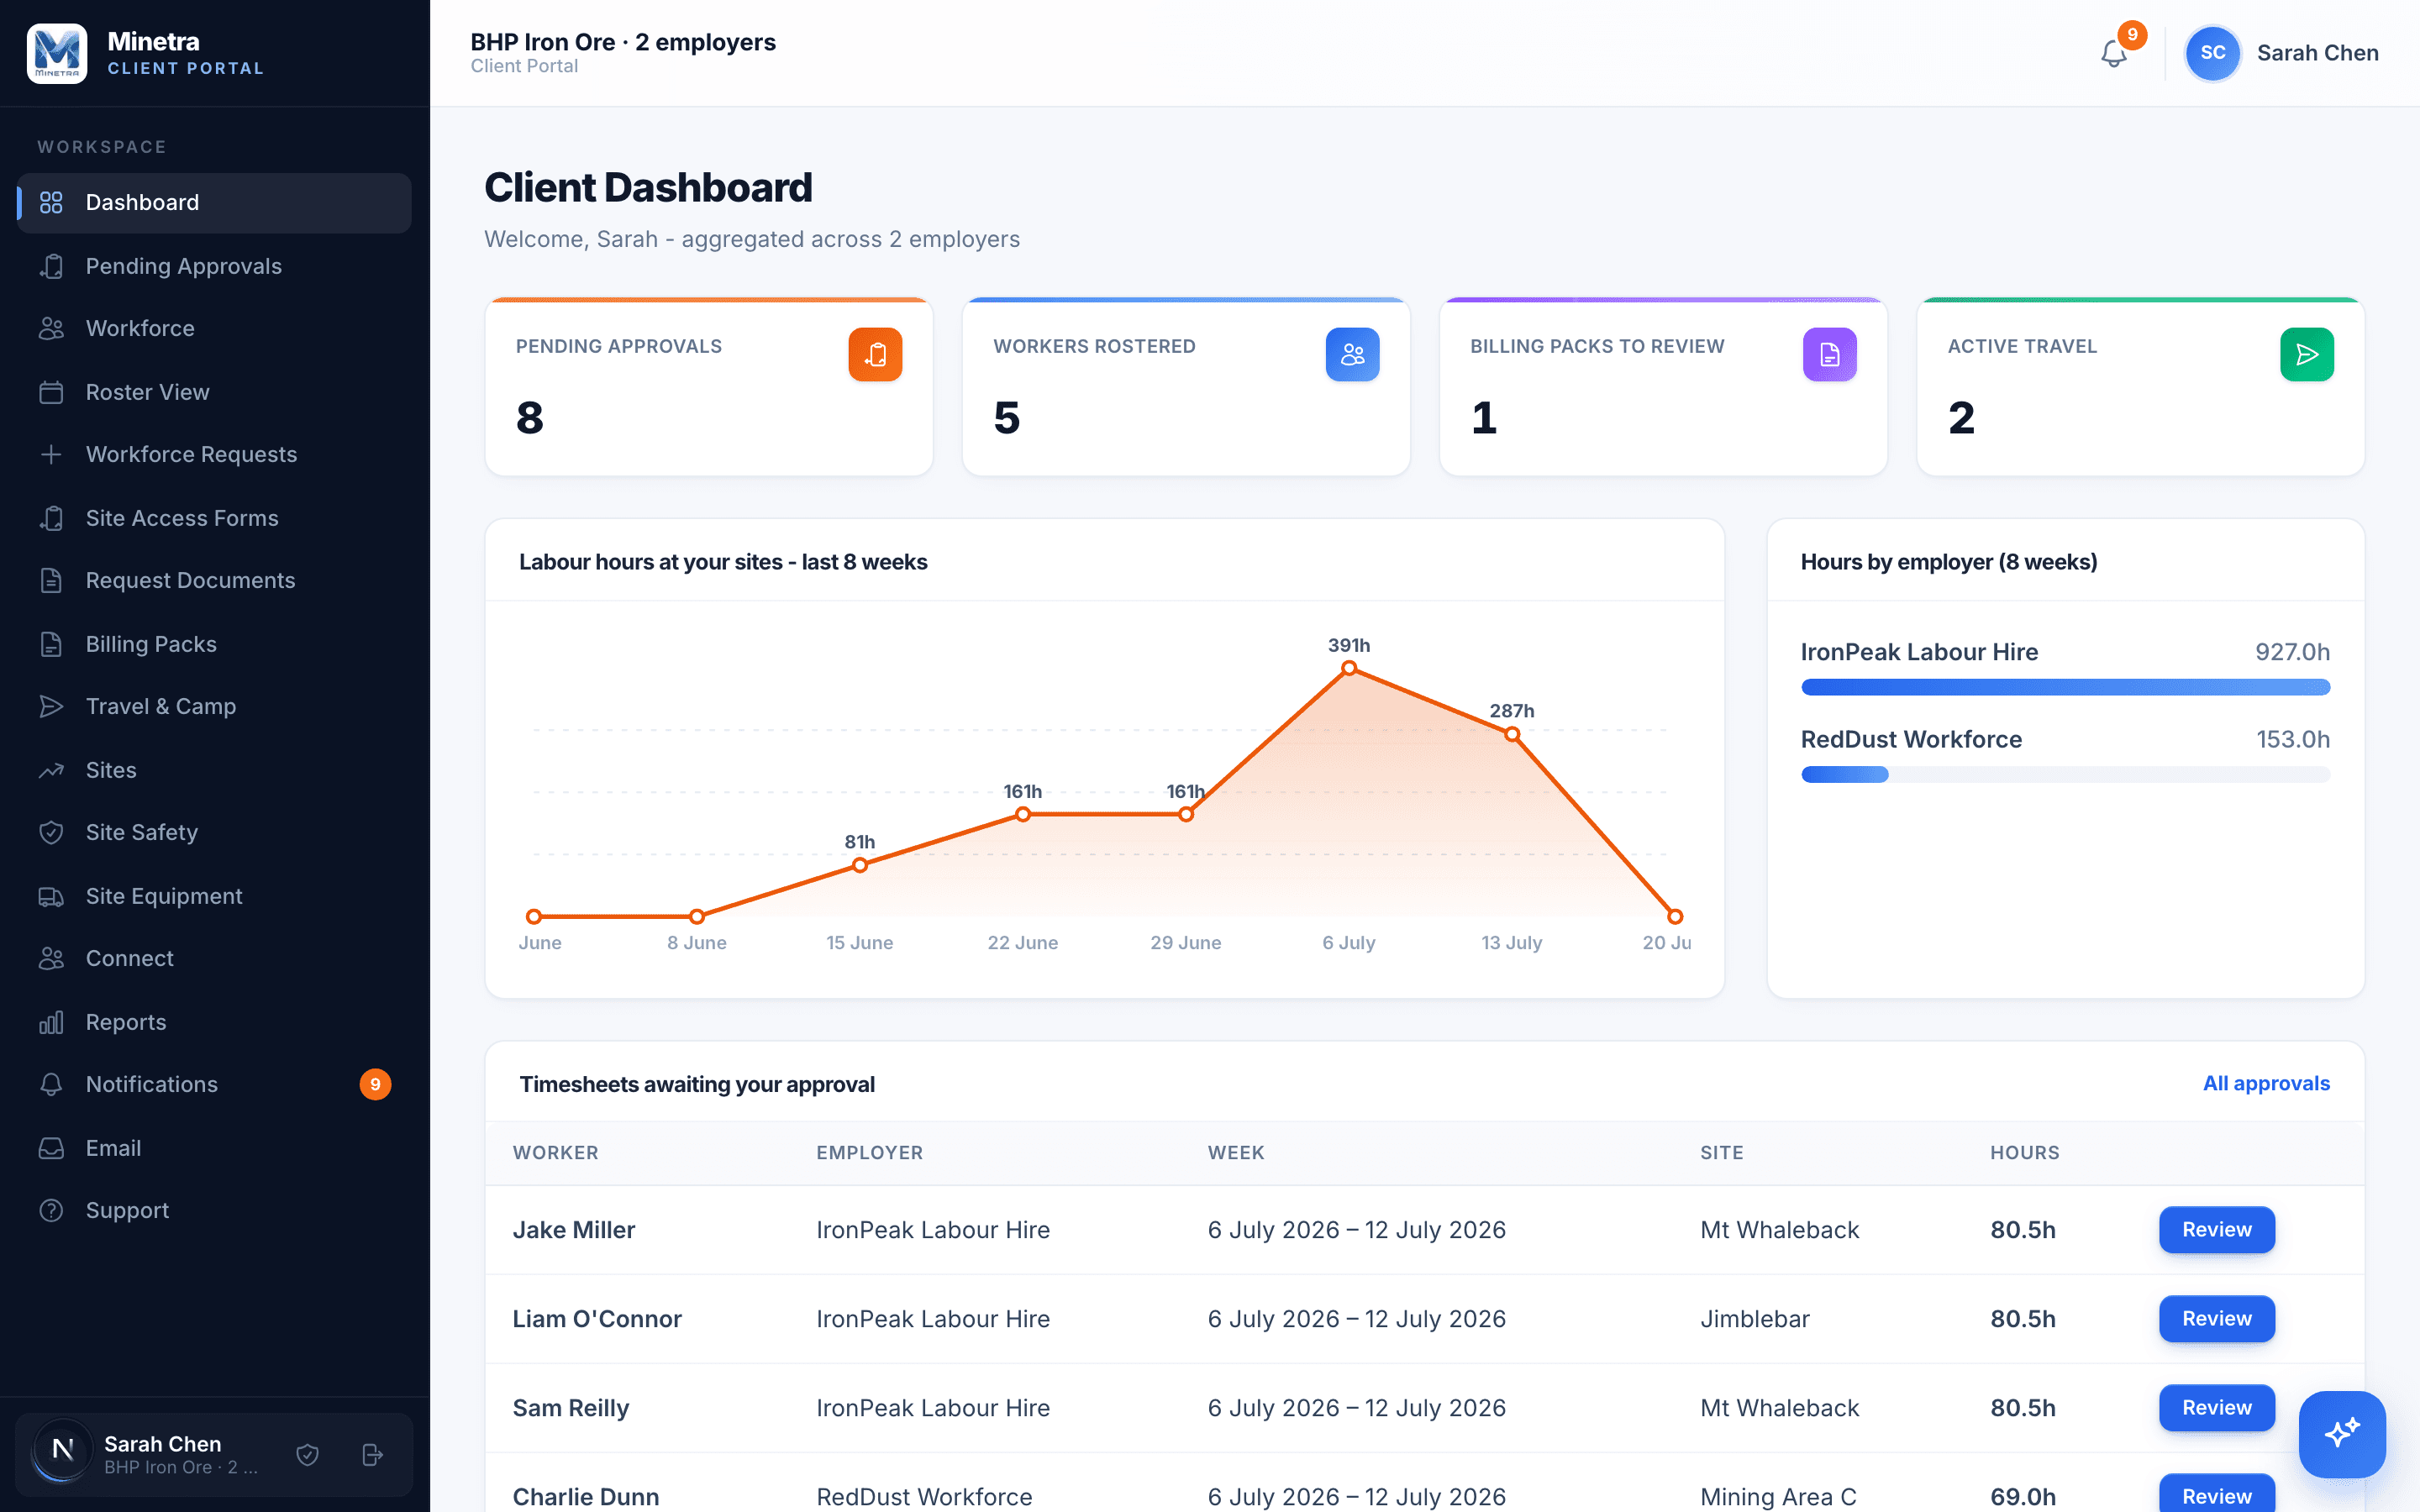Open All approvals link
Screen dimensions: 2420x1512
2266,1083
